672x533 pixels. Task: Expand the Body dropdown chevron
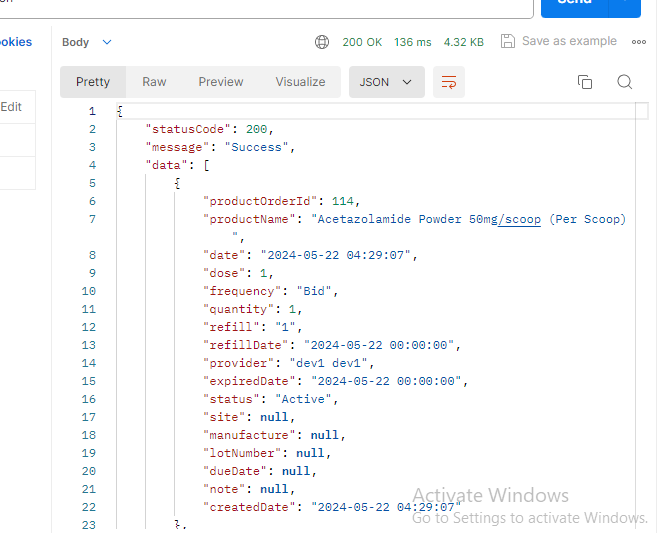[x=107, y=42]
